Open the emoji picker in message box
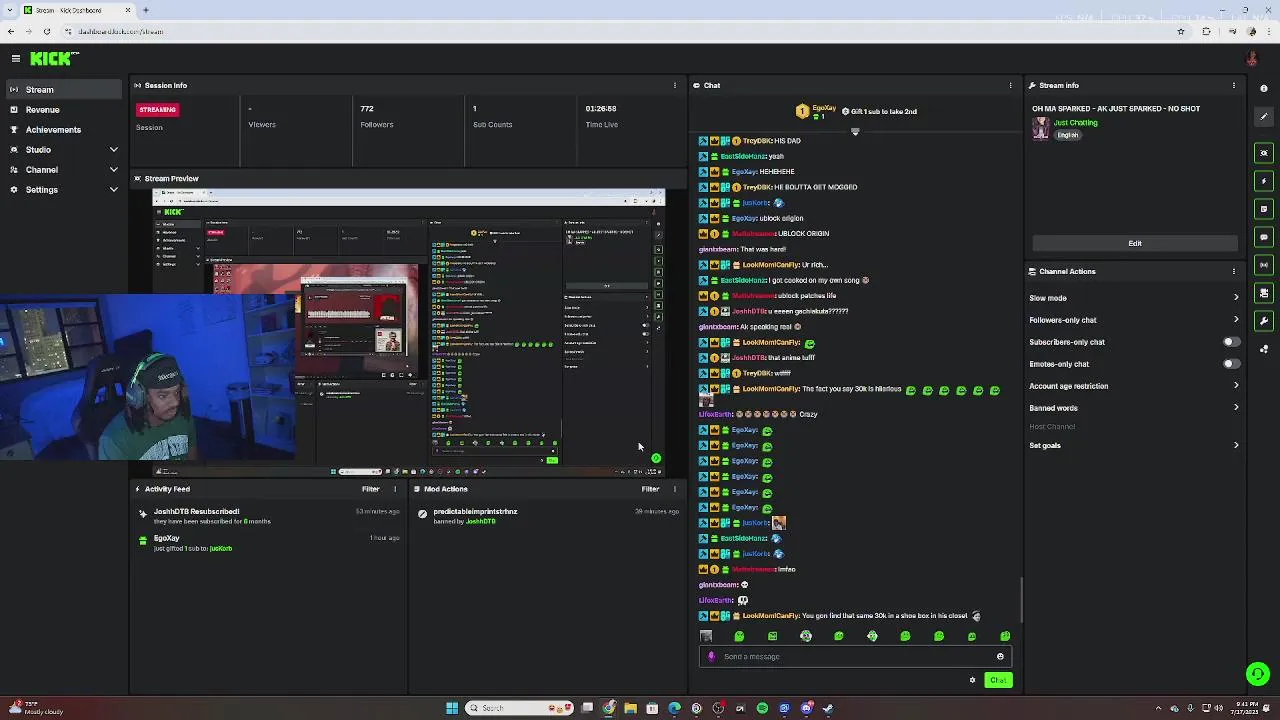 pos(1000,657)
